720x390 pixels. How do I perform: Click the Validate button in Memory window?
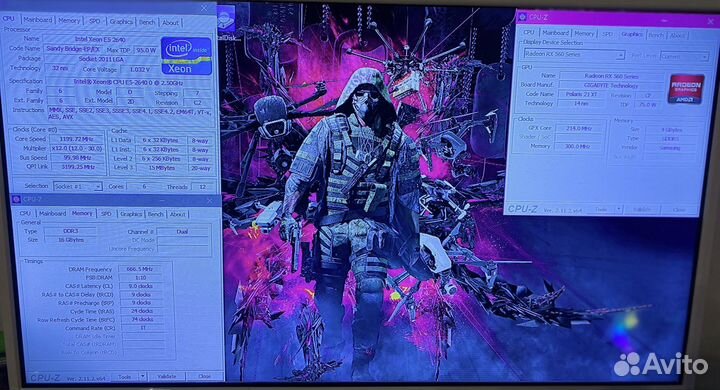(x=167, y=376)
